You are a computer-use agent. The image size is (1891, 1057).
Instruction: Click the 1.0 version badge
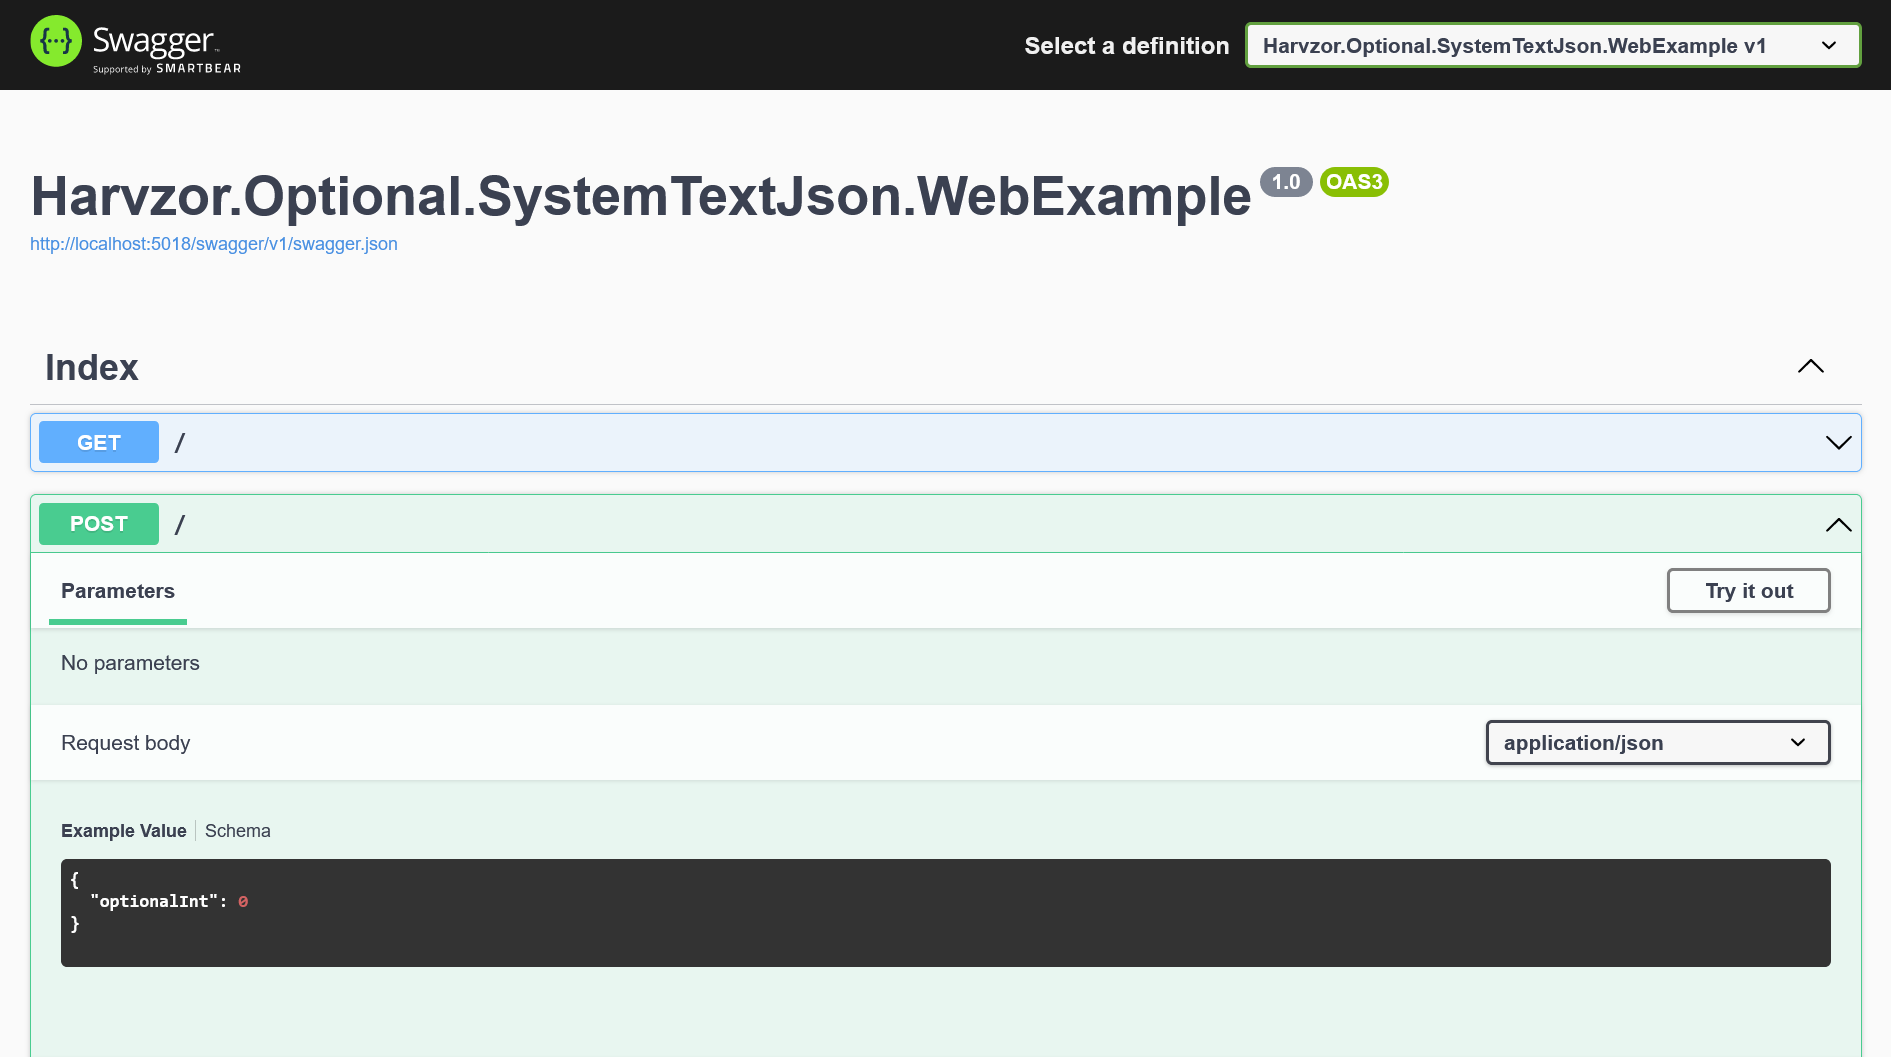(x=1286, y=182)
